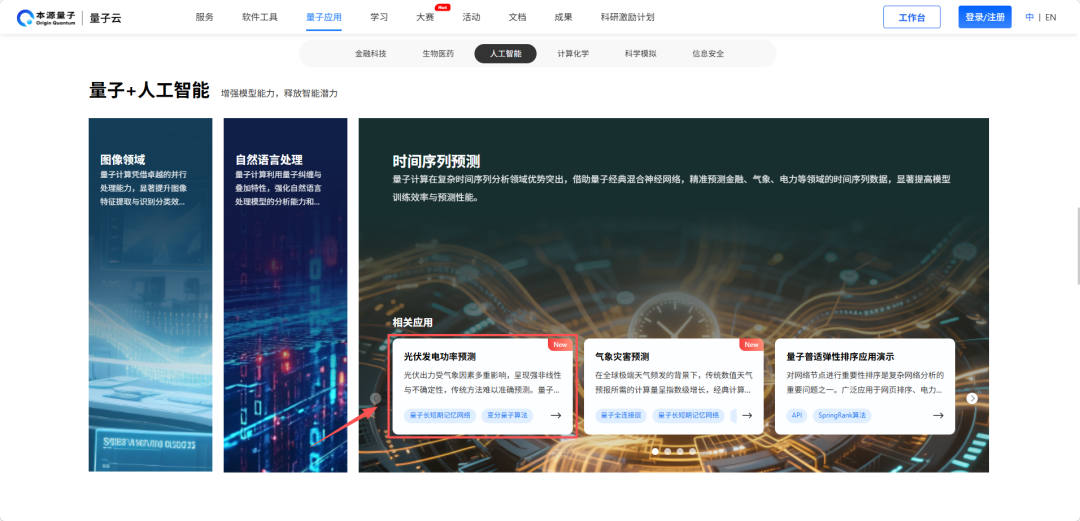1080x521 pixels.
Task: Switch language to EN
Action: click(1050, 17)
